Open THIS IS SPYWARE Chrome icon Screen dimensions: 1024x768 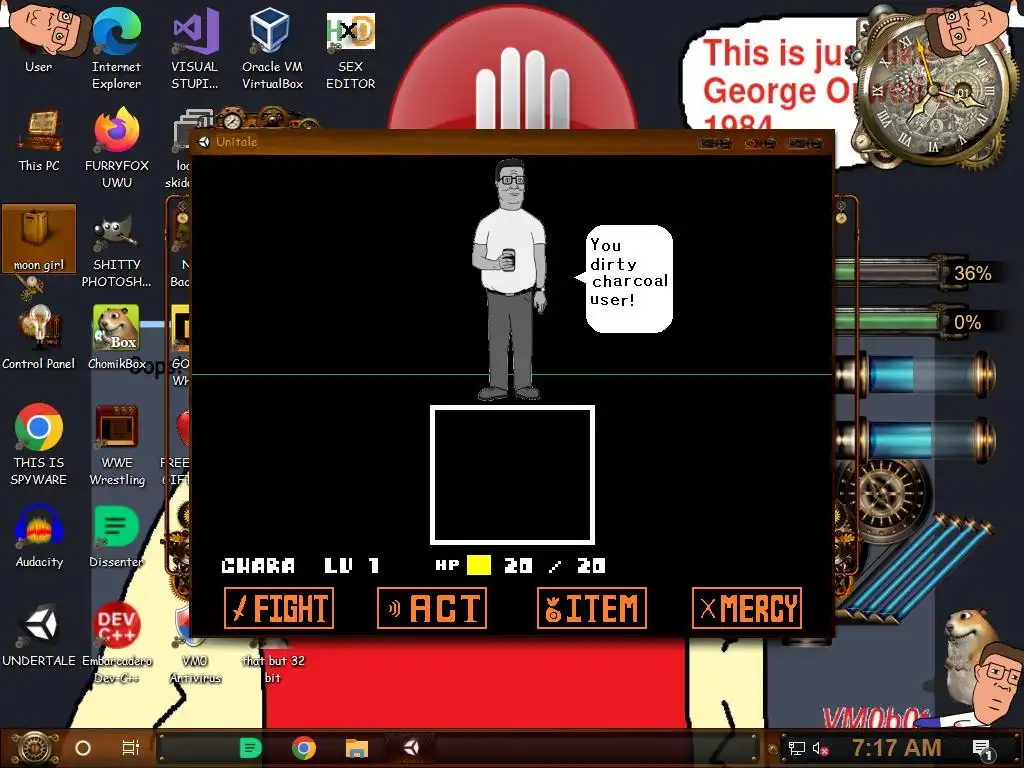[x=39, y=445]
